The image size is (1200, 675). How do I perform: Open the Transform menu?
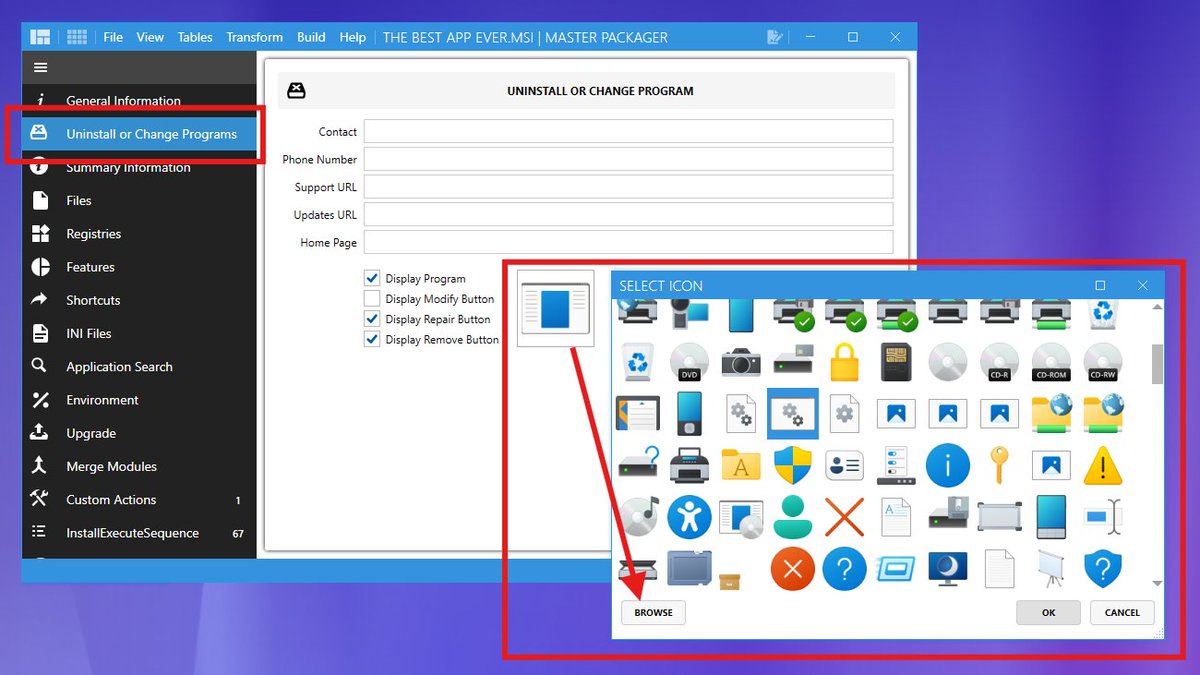(254, 37)
